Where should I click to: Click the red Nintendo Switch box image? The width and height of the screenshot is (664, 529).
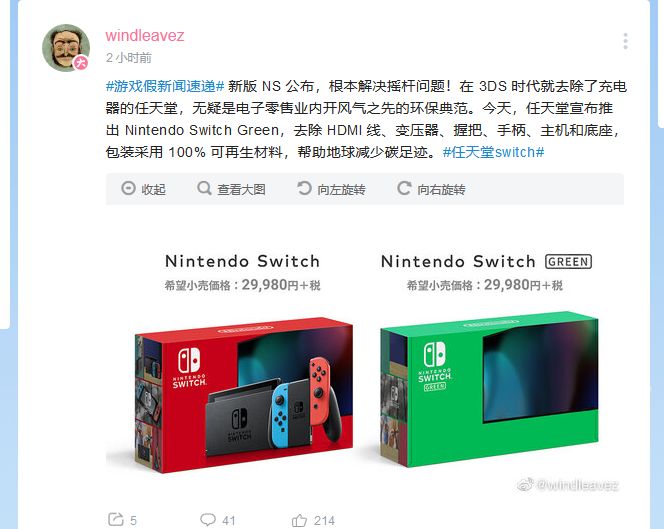pos(243,395)
